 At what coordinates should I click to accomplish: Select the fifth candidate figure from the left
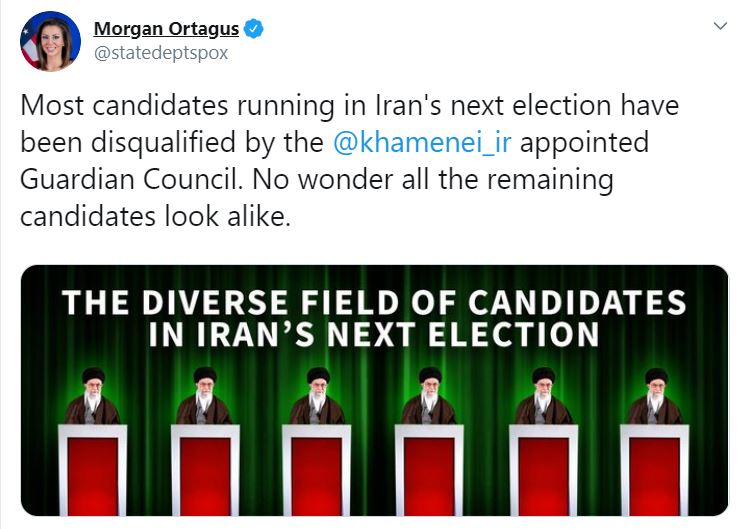[543, 396]
